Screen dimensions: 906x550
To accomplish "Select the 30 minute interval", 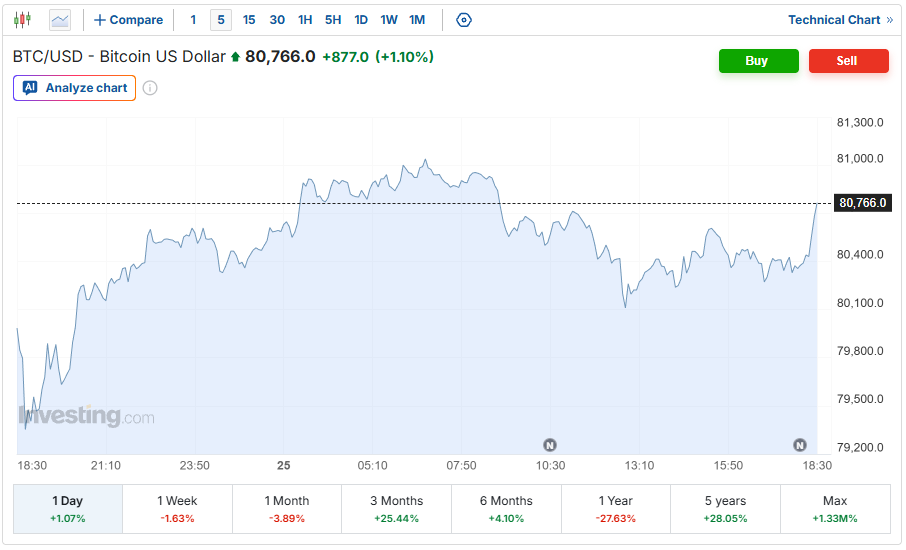I will [277, 20].
